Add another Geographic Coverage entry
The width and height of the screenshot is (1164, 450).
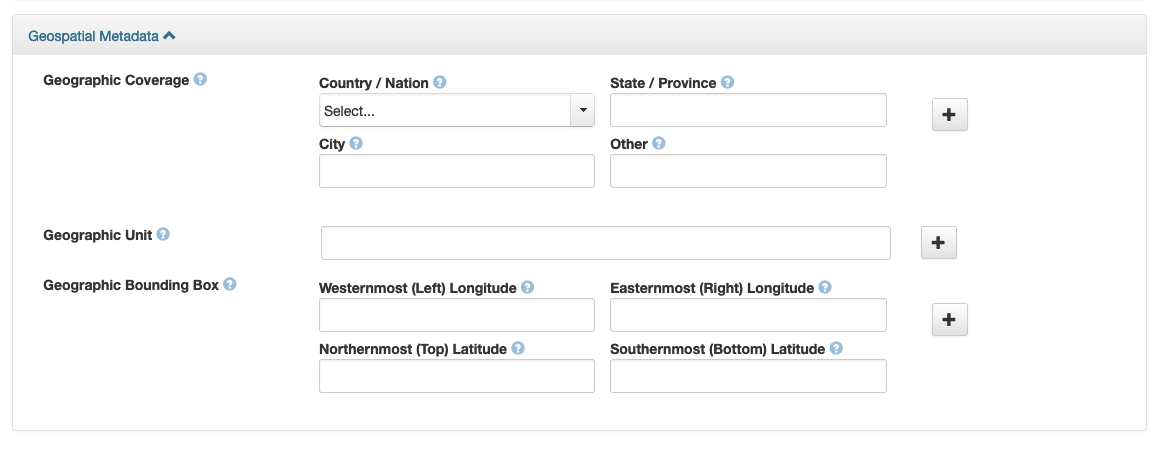[x=949, y=115]
